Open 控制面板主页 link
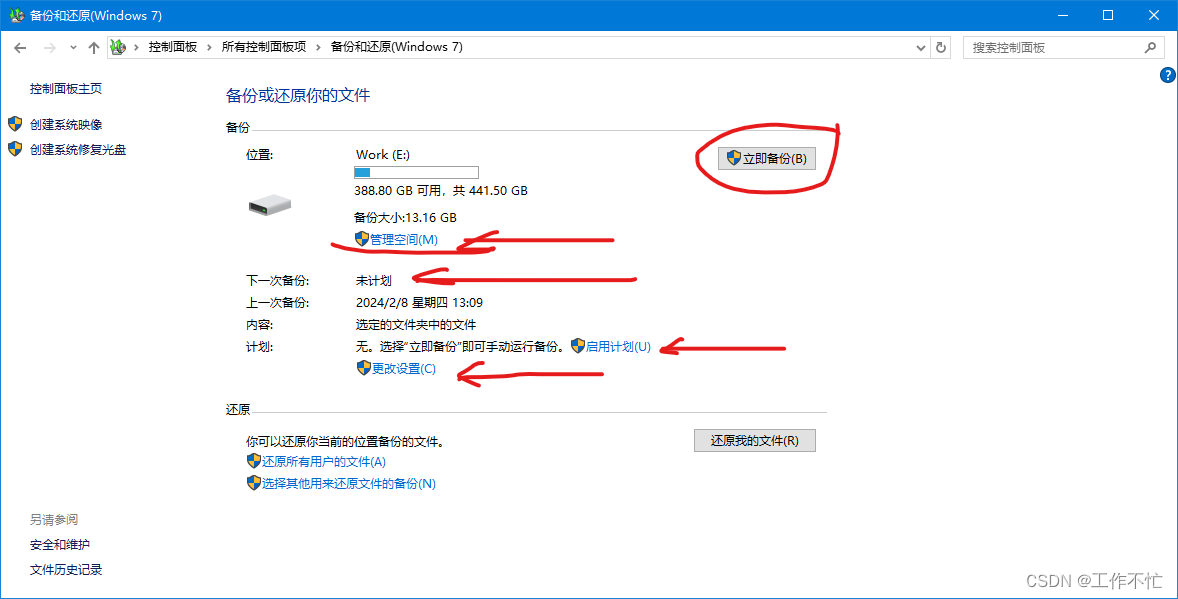 [66, 89]
